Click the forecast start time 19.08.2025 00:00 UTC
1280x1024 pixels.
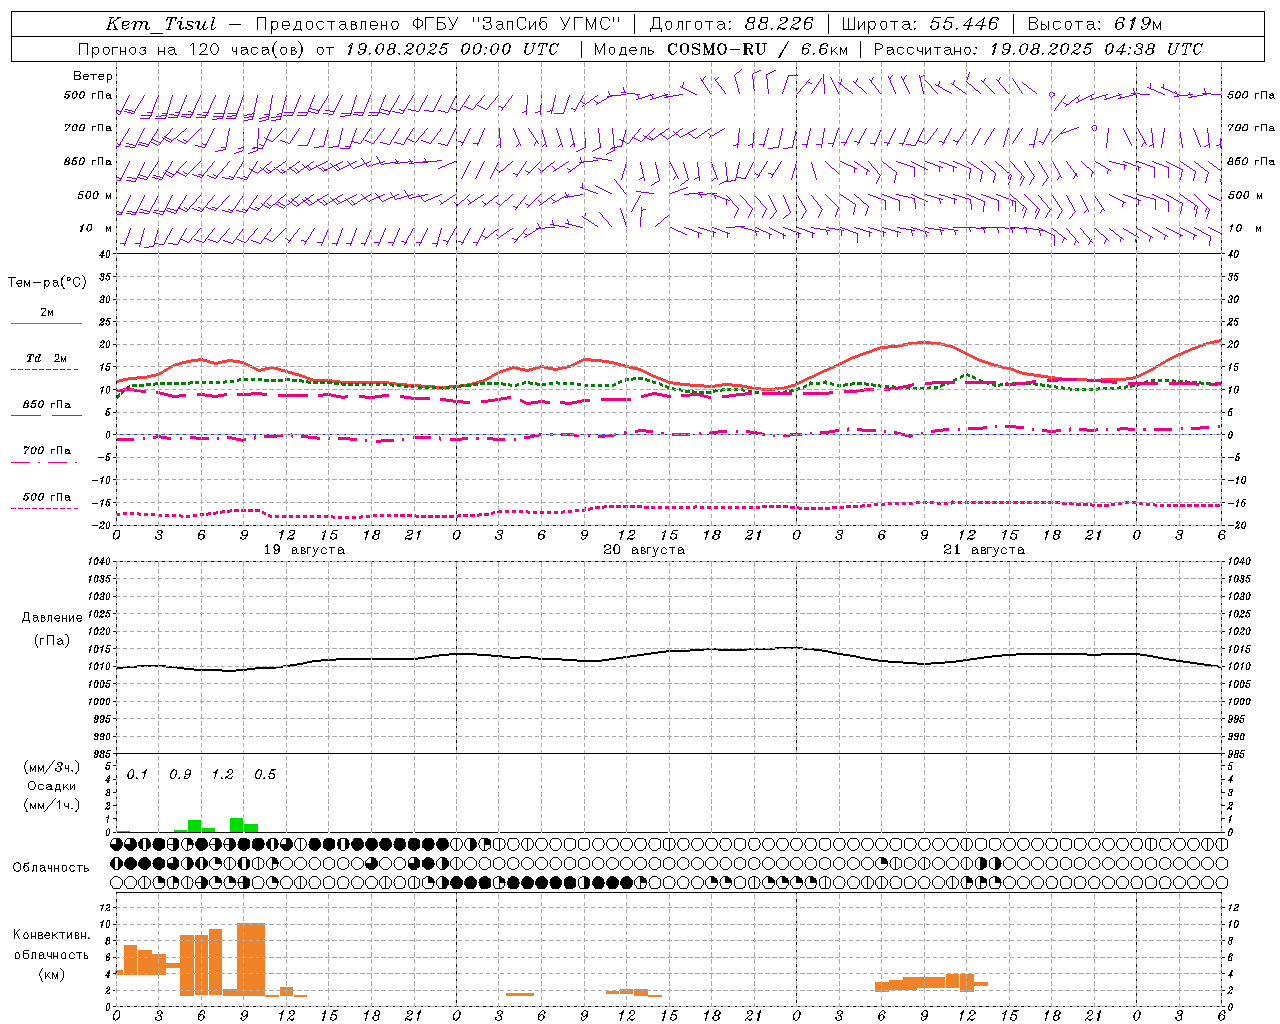452,49
